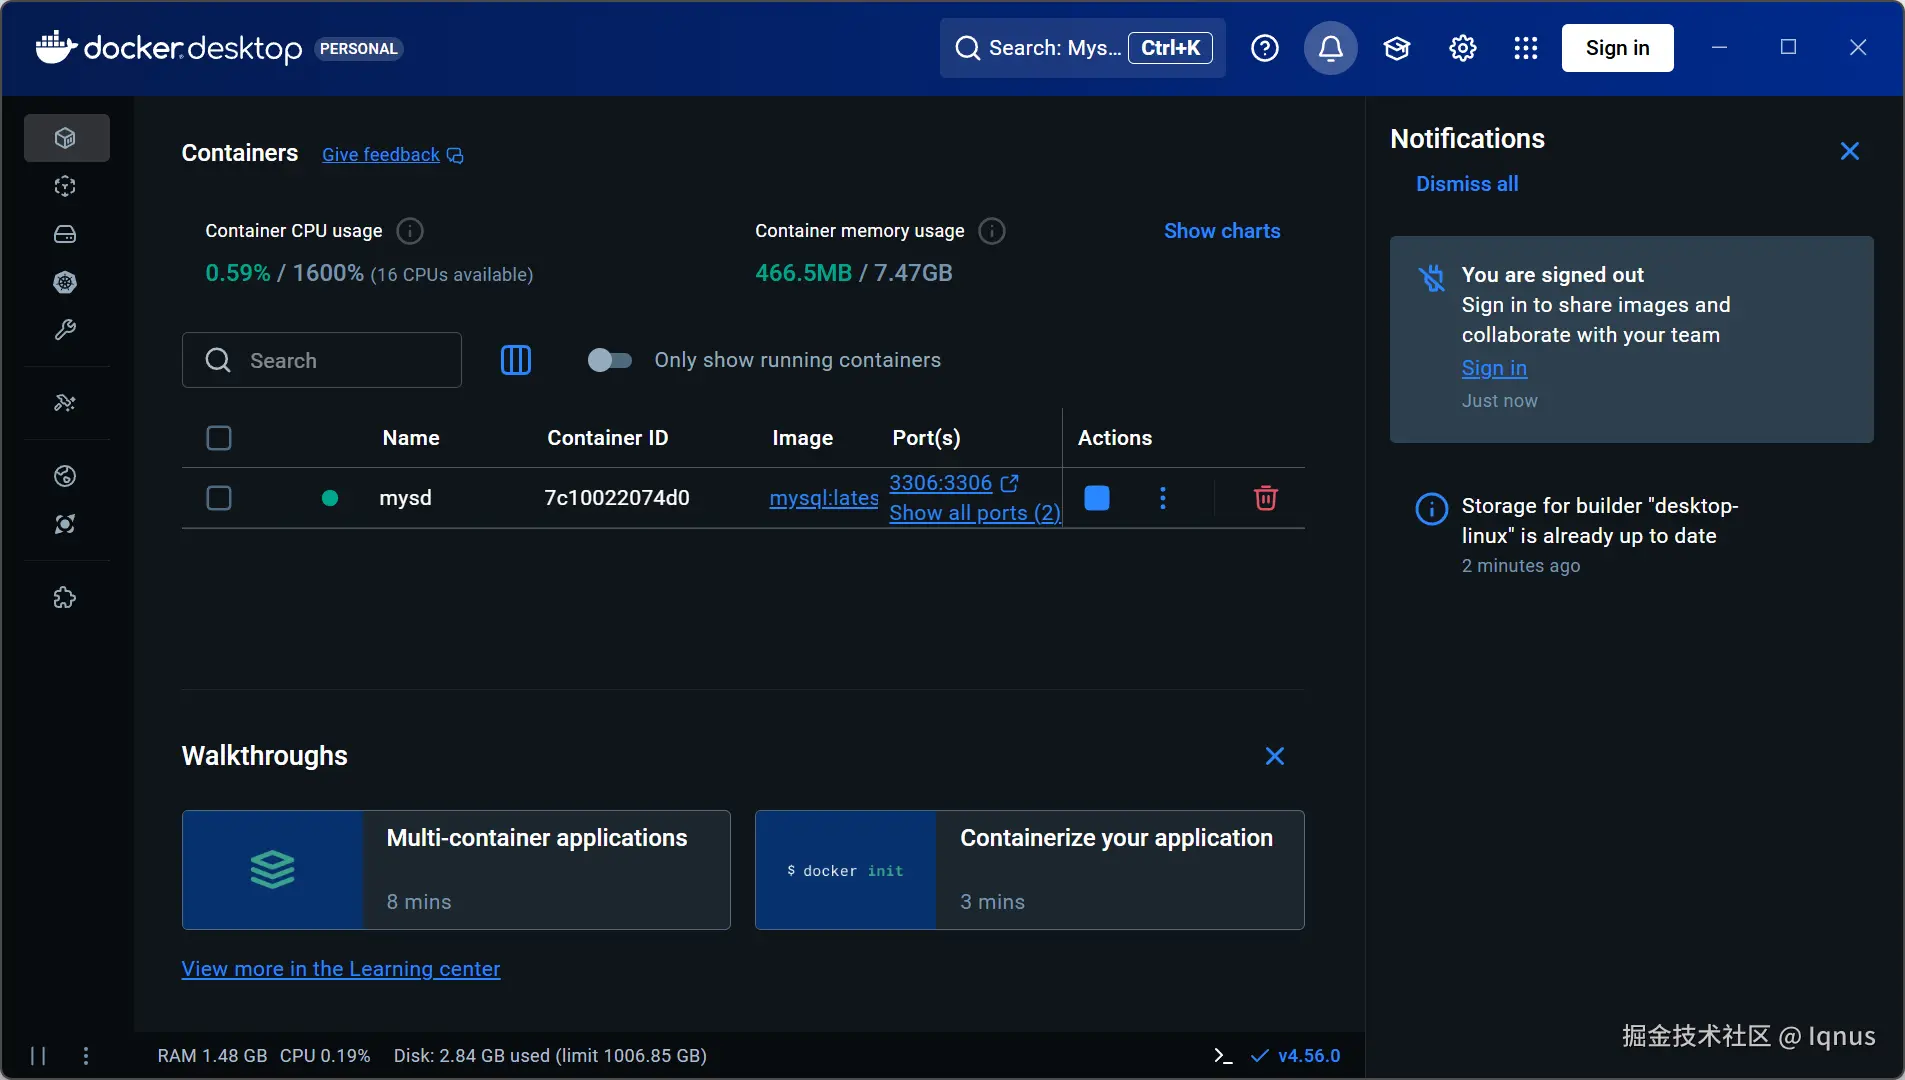Screen dimensions: 1905x1080
Task: Click the Docker Desktop whale logo
Action: click(x=57, y=47)
